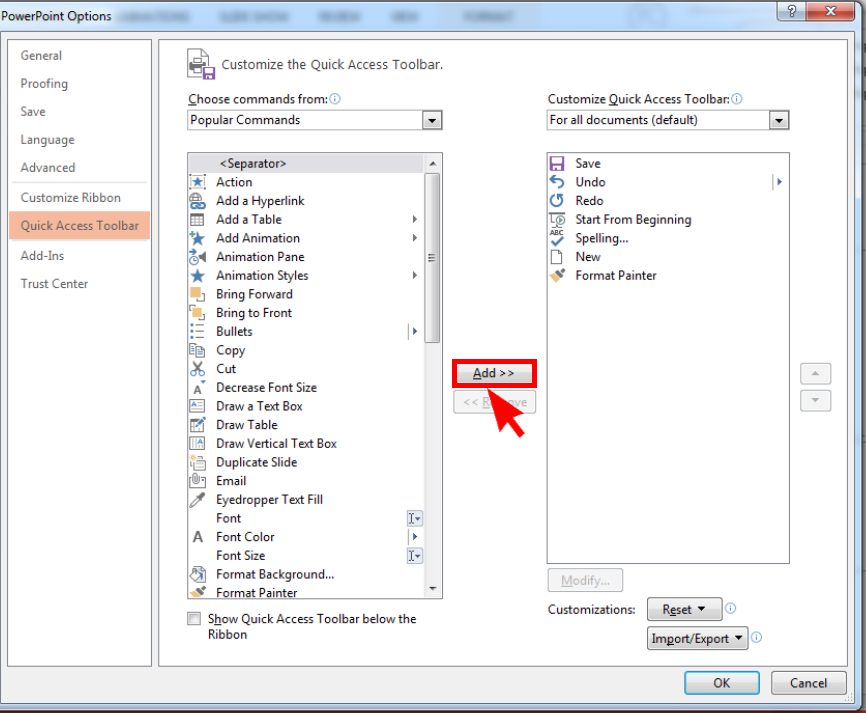866x713 pixels.
Task: Select the Start From Beginning icon
Action: coord(557,219)
